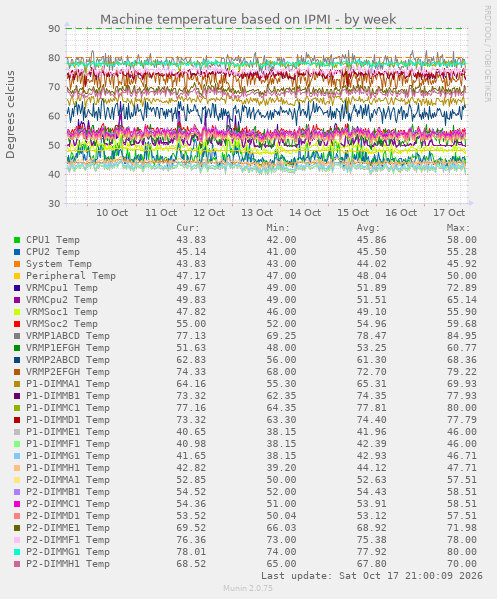Click P2-DIMMG1 average value 77.92

pyautogui.click(x=372, y=552)
